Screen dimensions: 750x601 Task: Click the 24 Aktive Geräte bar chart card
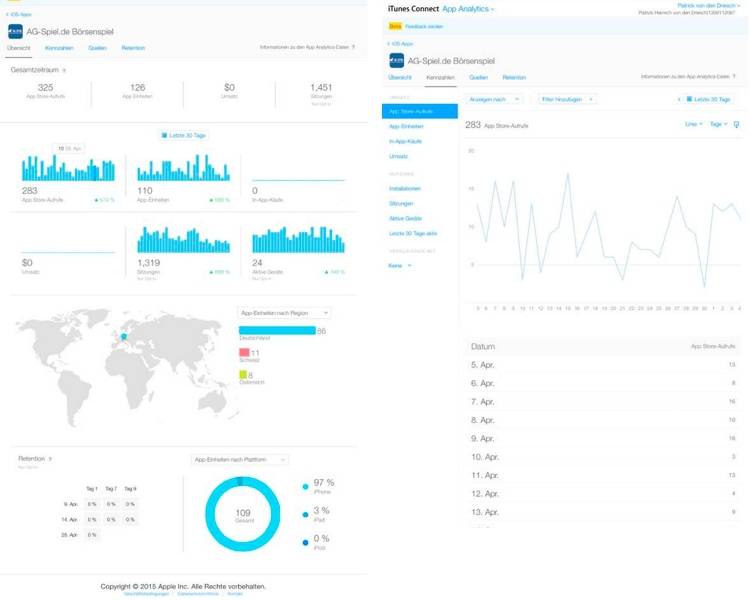point(298,251)
